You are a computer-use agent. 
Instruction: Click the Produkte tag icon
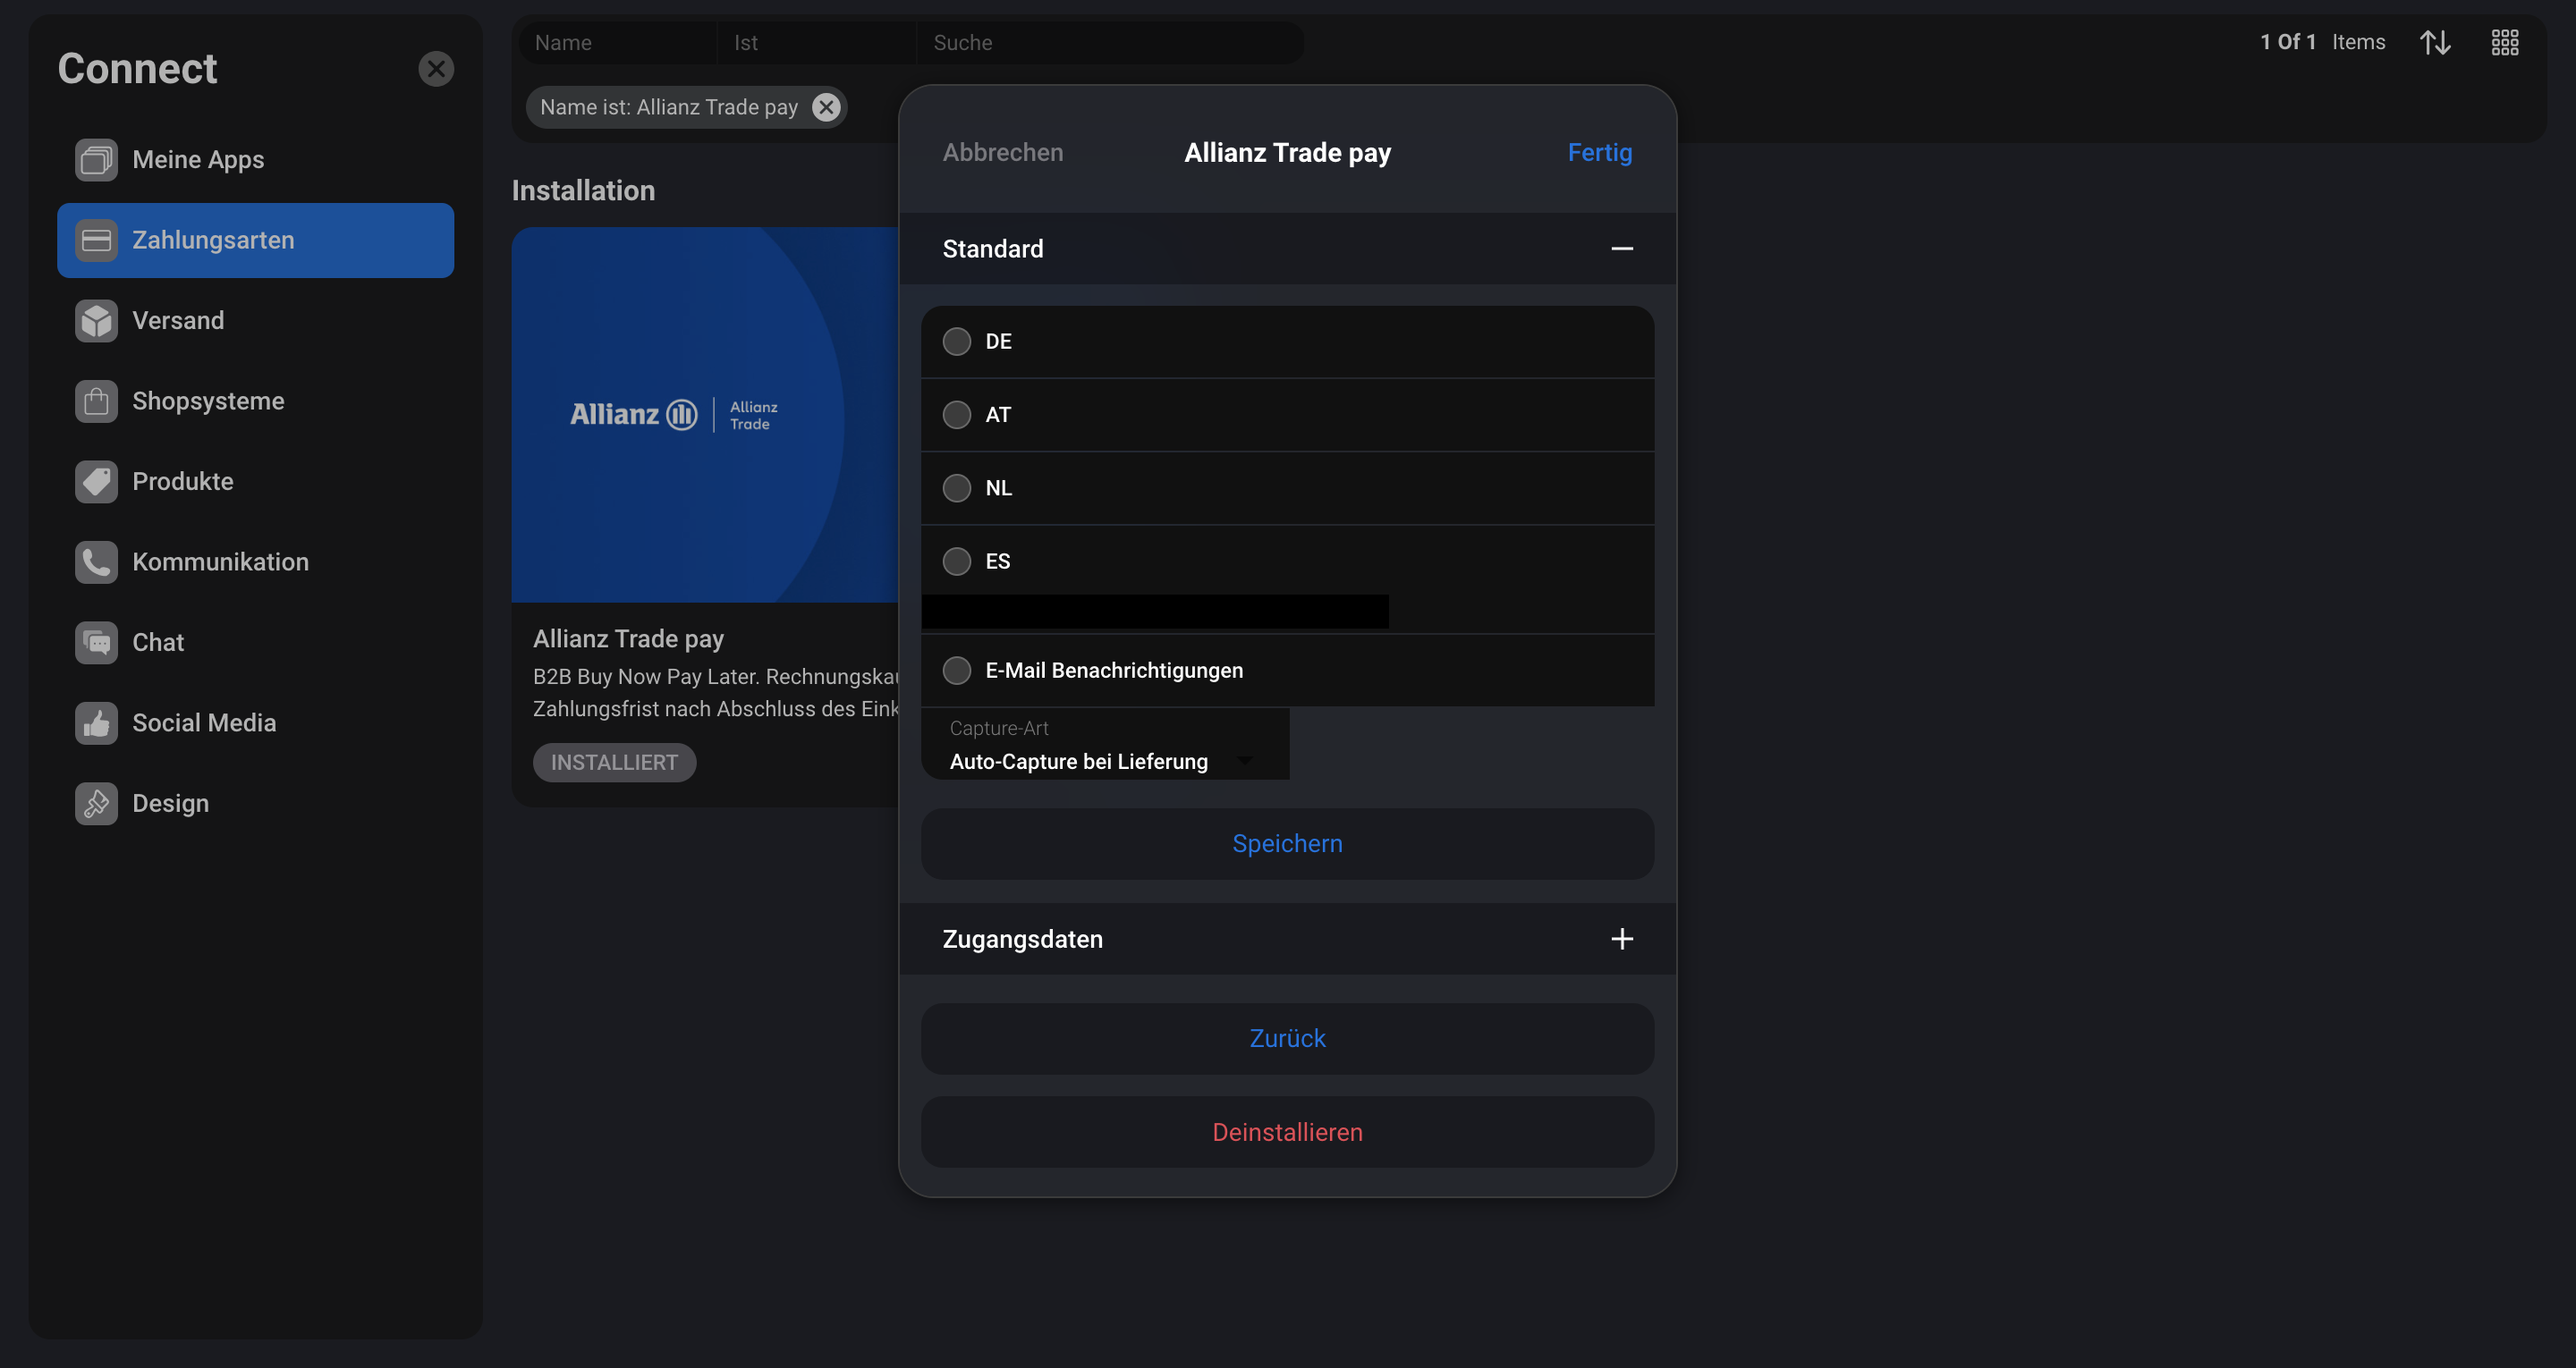pyautogui.click(x=96, y=482)
